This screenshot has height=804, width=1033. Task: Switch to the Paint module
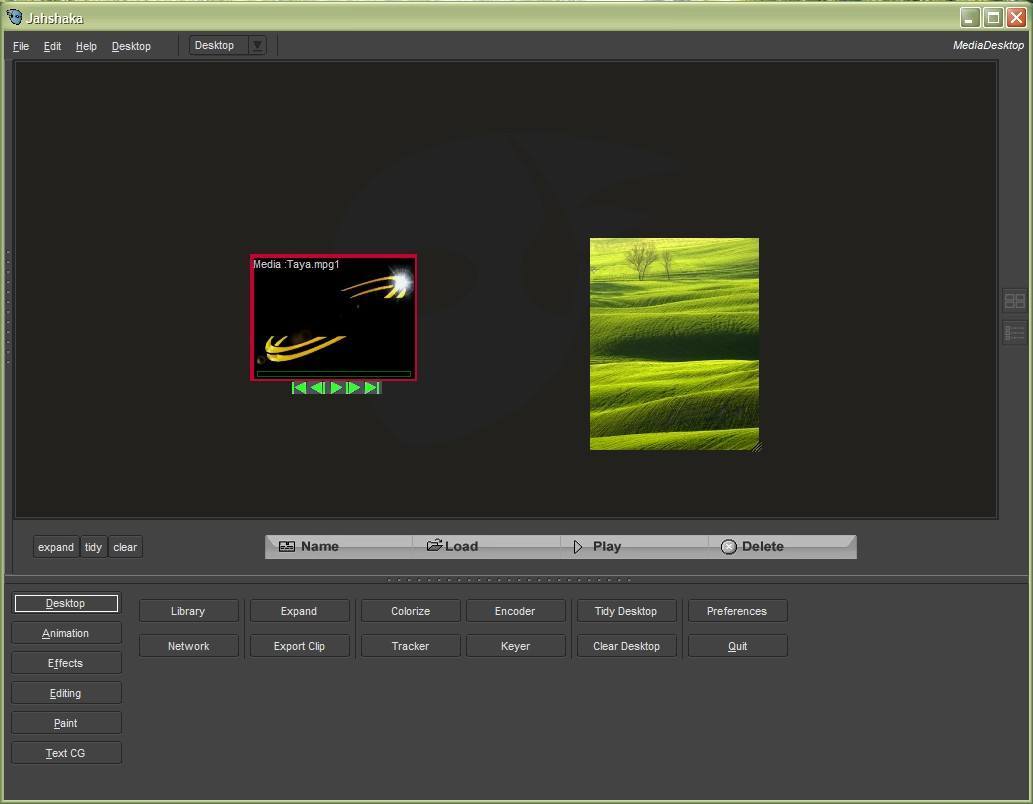pos(66,723)
